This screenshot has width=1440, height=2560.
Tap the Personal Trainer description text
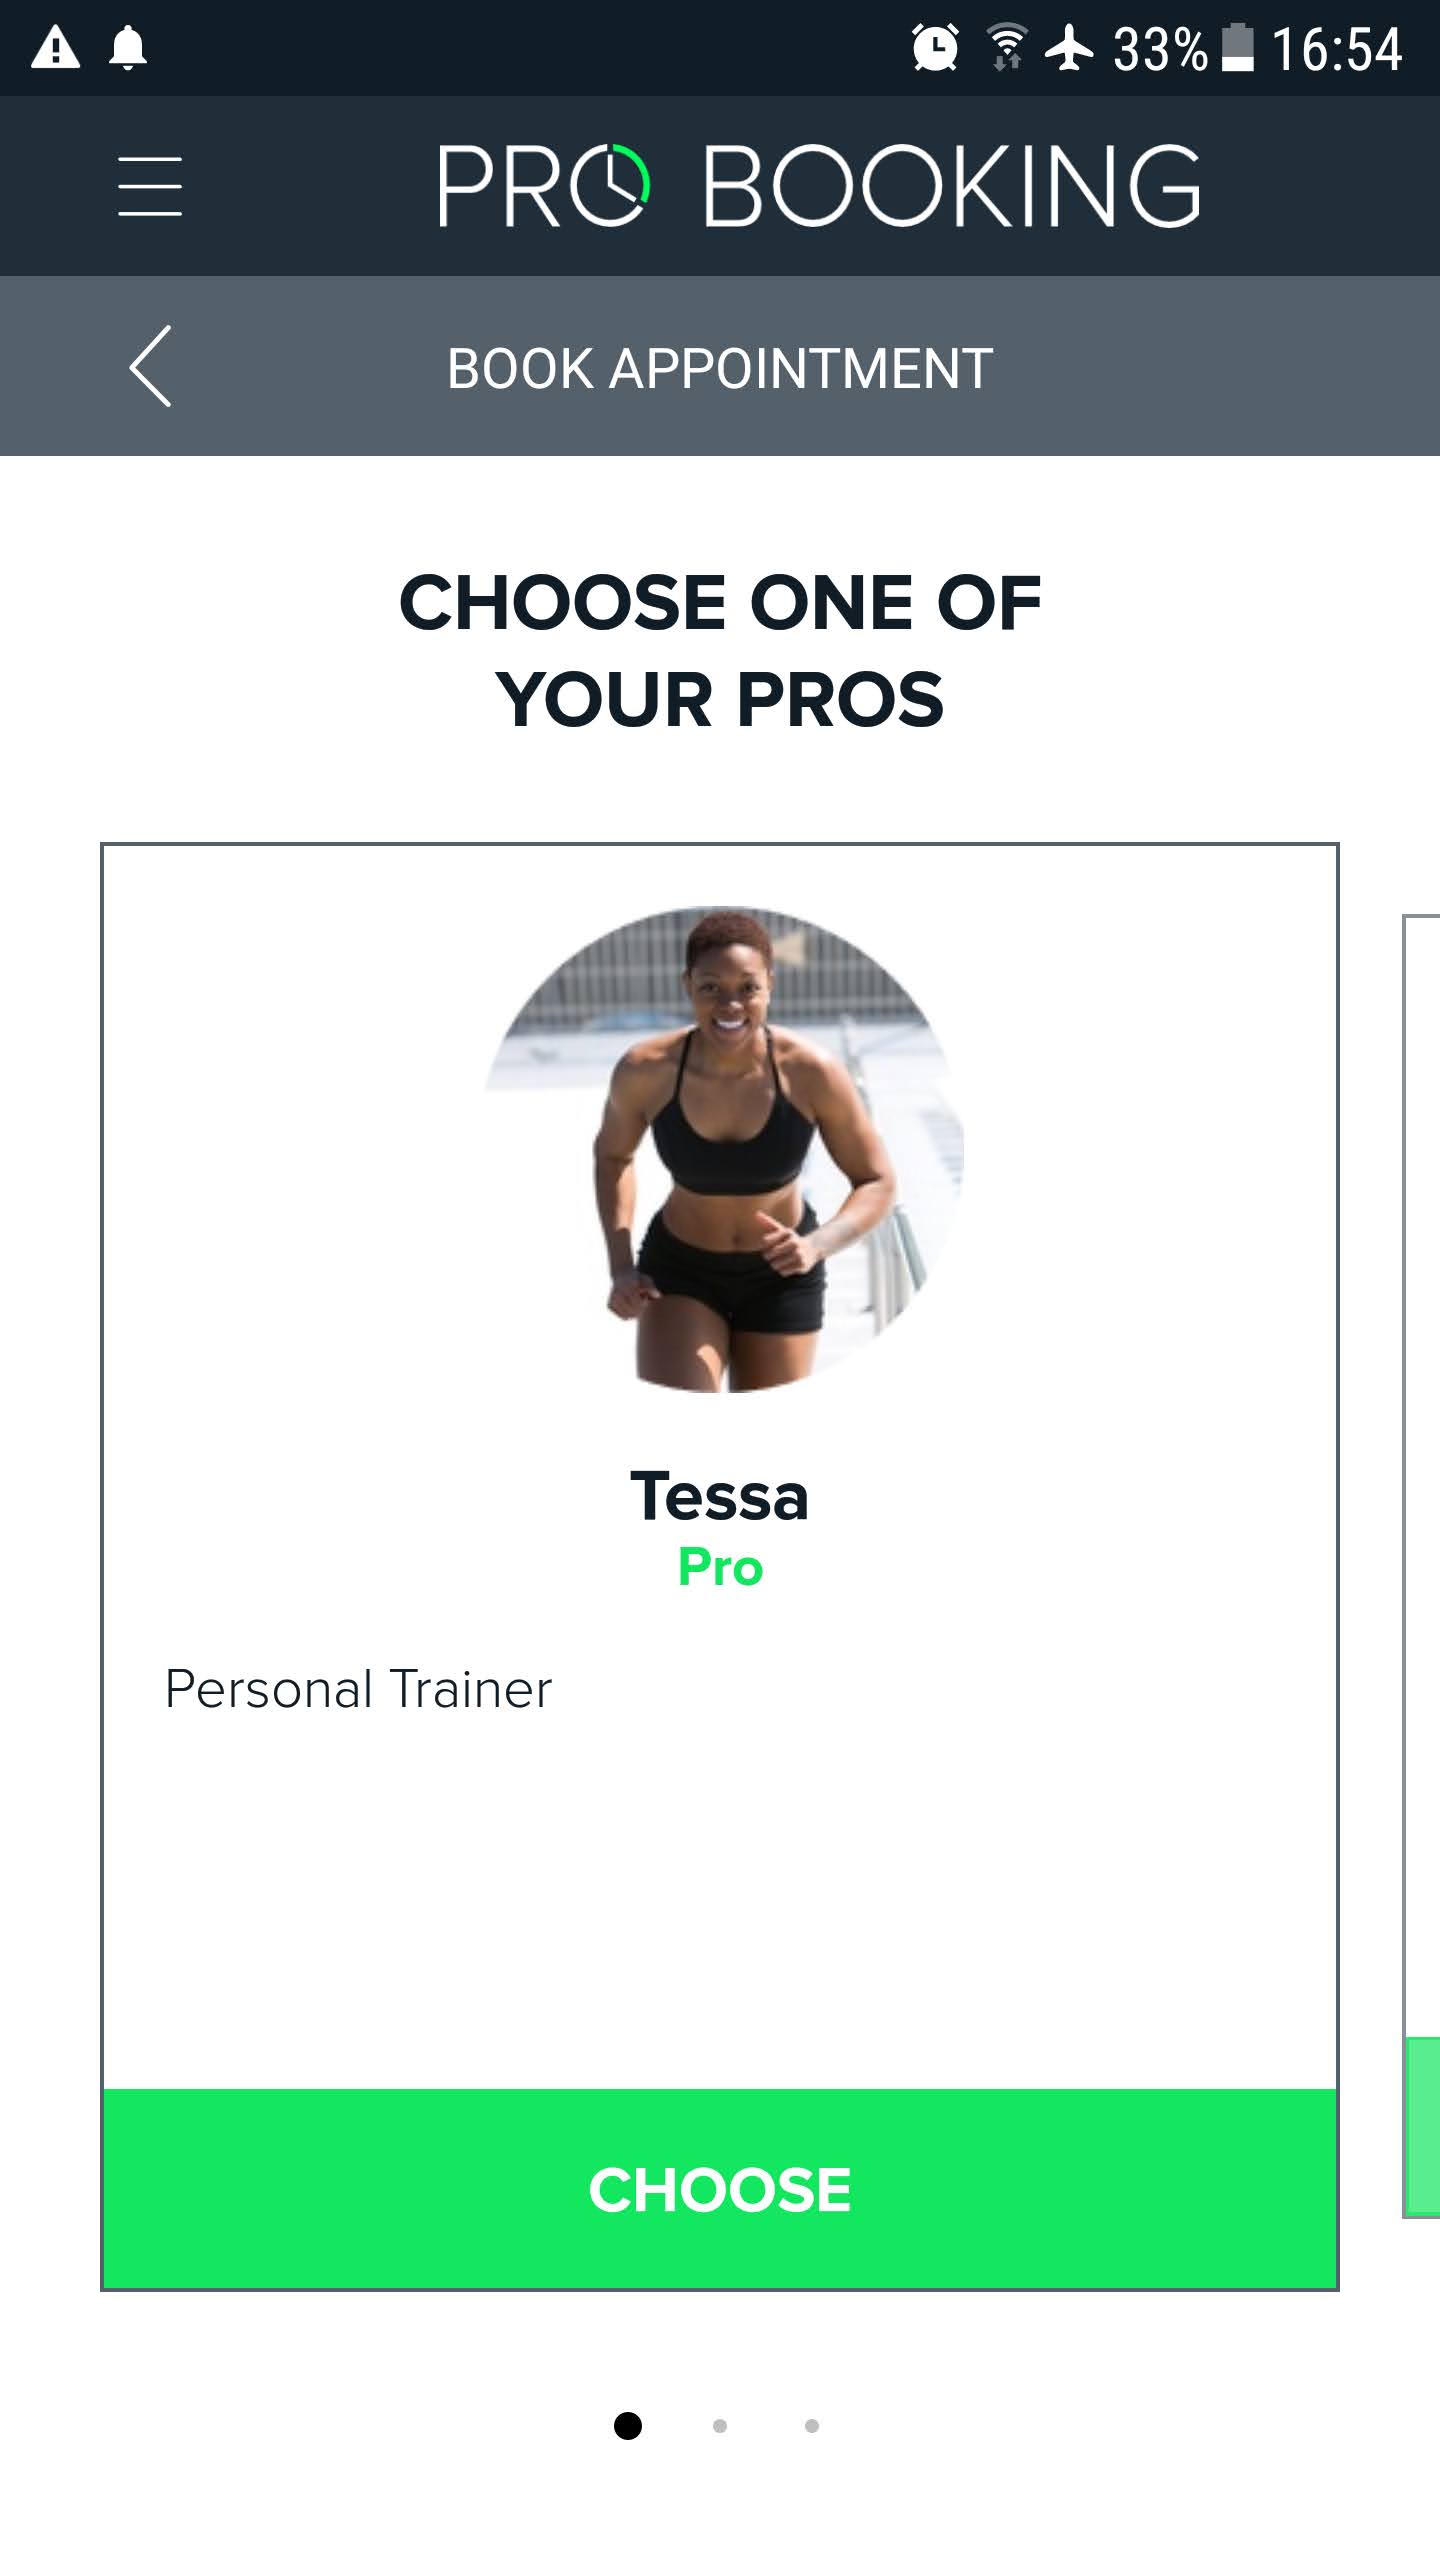[358, 1690]
